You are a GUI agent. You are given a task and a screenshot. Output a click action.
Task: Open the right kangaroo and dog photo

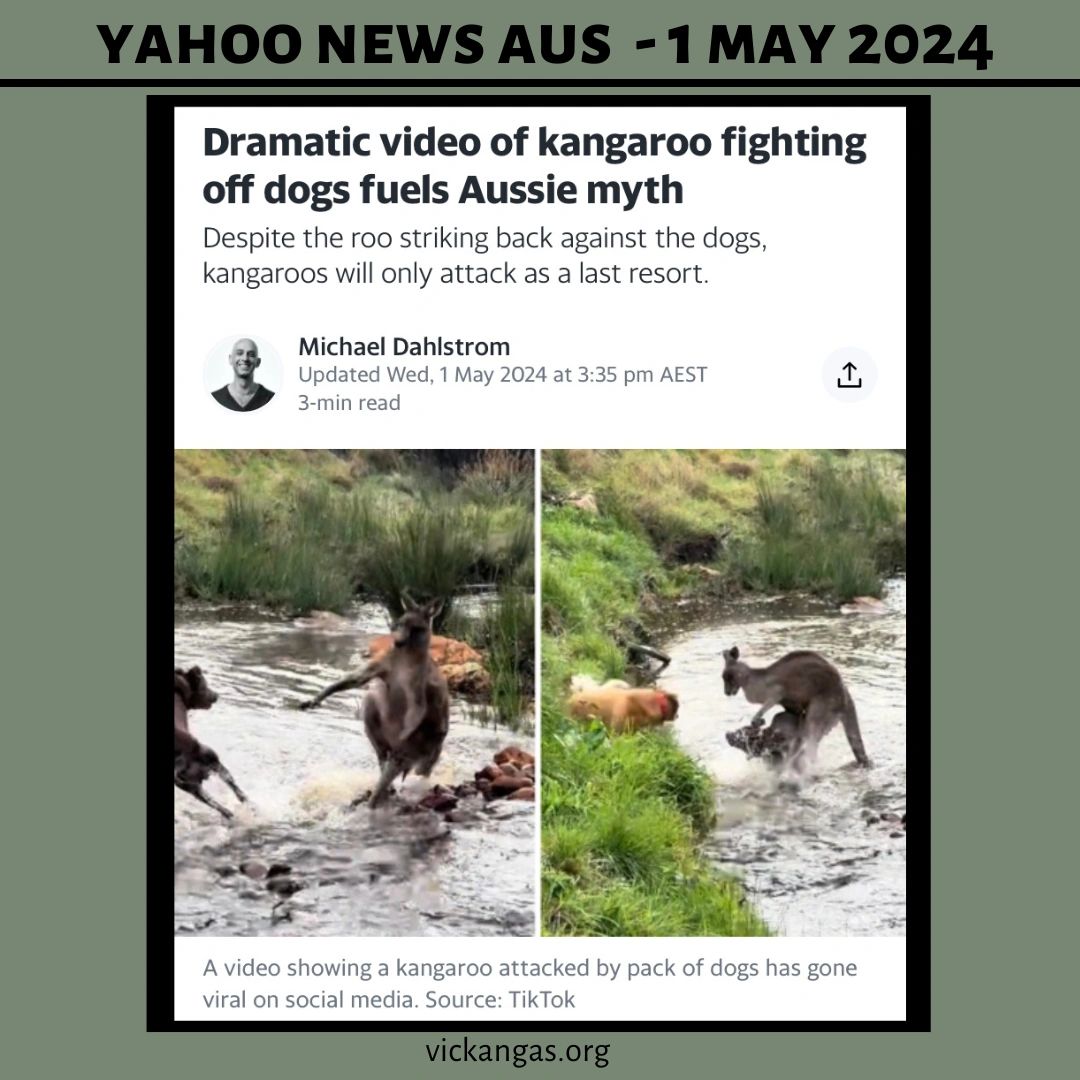pos(723,692)
